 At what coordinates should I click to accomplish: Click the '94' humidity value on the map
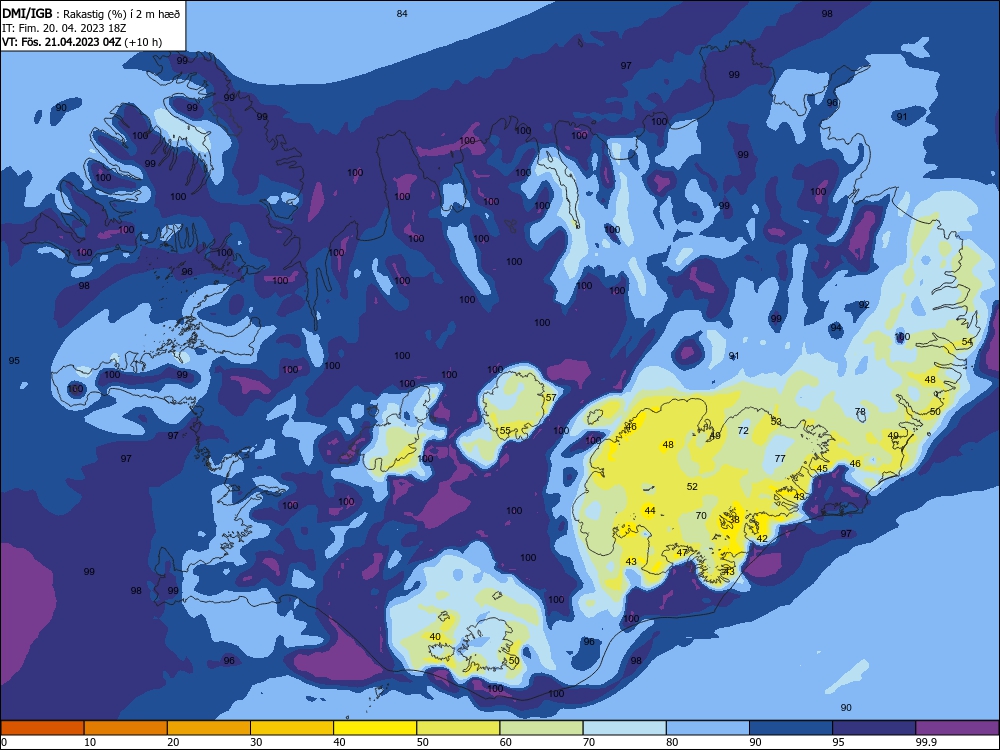pos(835,328)
